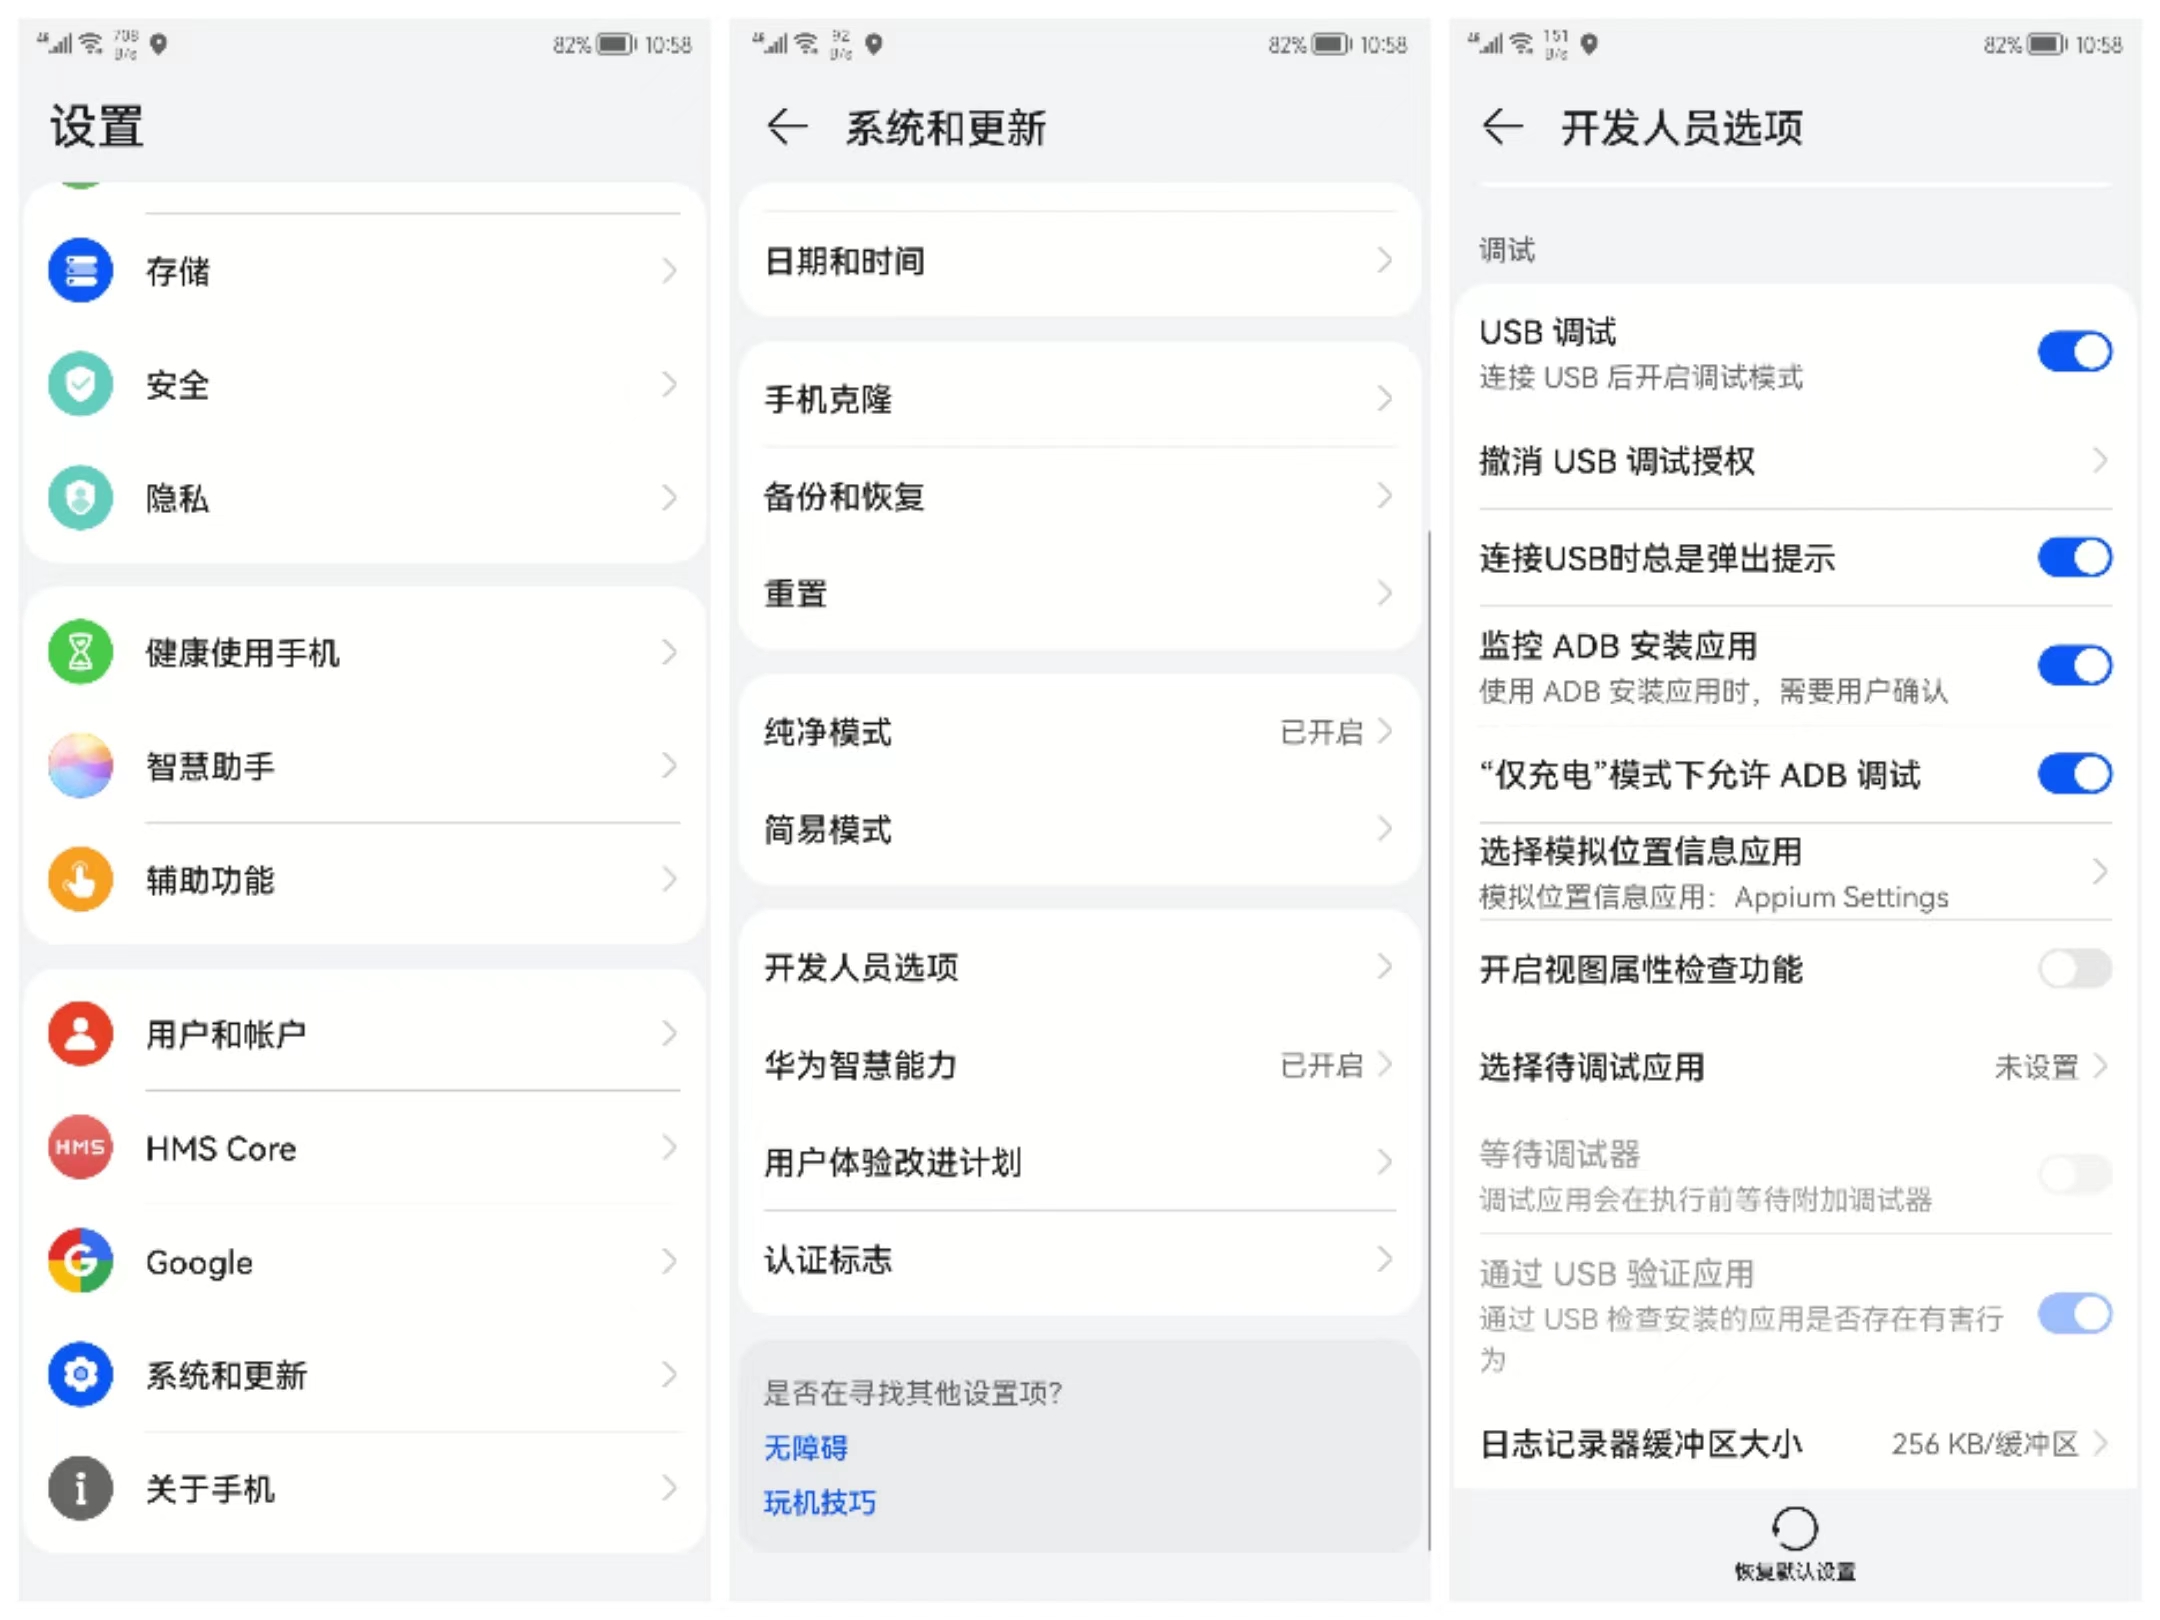Open 用户体验改进计划 entry

[x=1079, y=1162]
